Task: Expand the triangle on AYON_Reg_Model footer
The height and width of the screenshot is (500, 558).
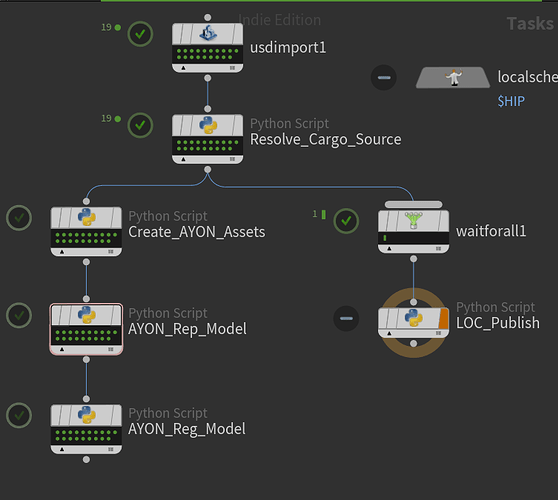Action: 62,449
